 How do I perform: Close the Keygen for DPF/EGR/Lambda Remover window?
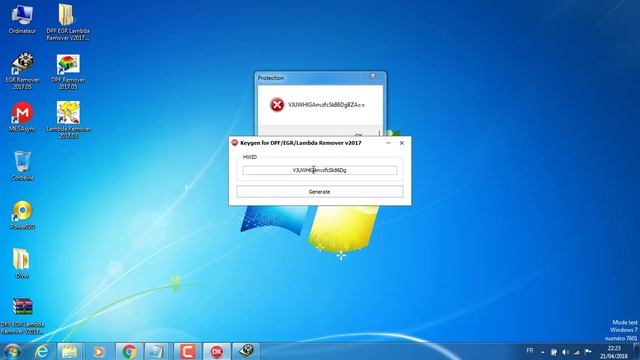pos(402,143)
